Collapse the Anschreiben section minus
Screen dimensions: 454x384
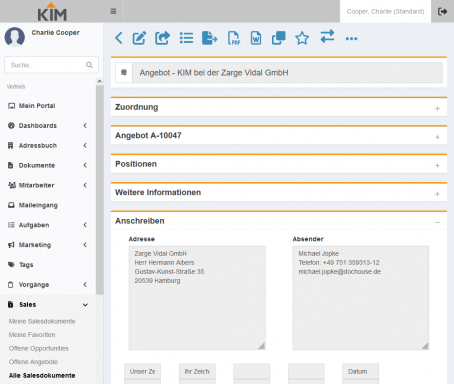click(437, 222)
